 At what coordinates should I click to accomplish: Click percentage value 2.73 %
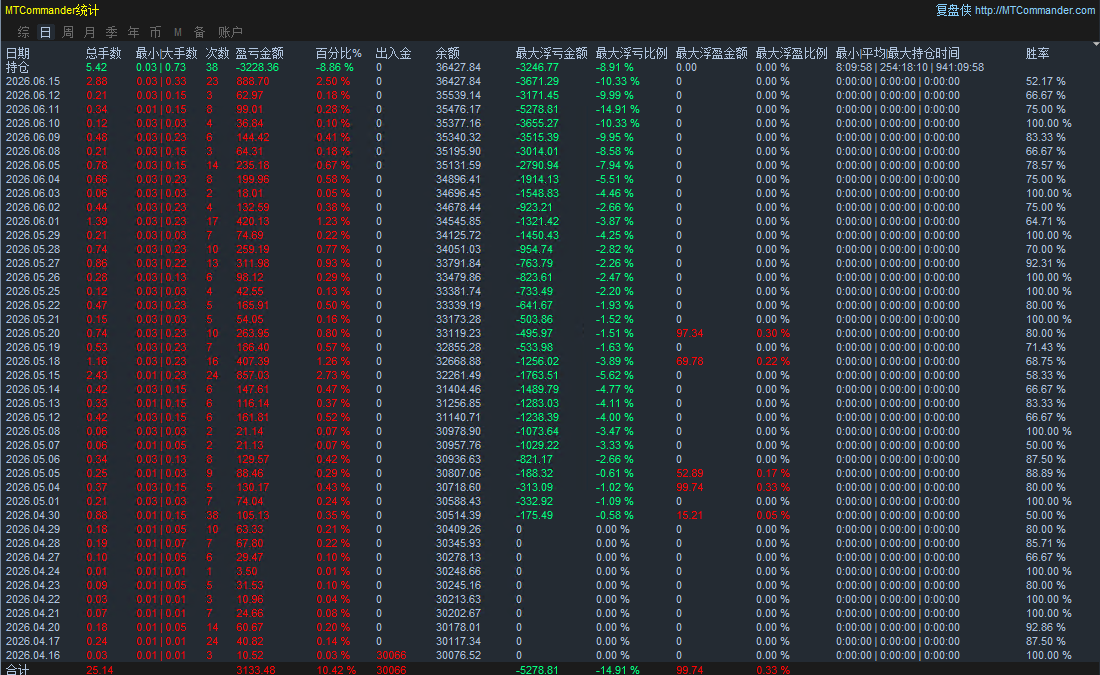click(x=333, y=375)
